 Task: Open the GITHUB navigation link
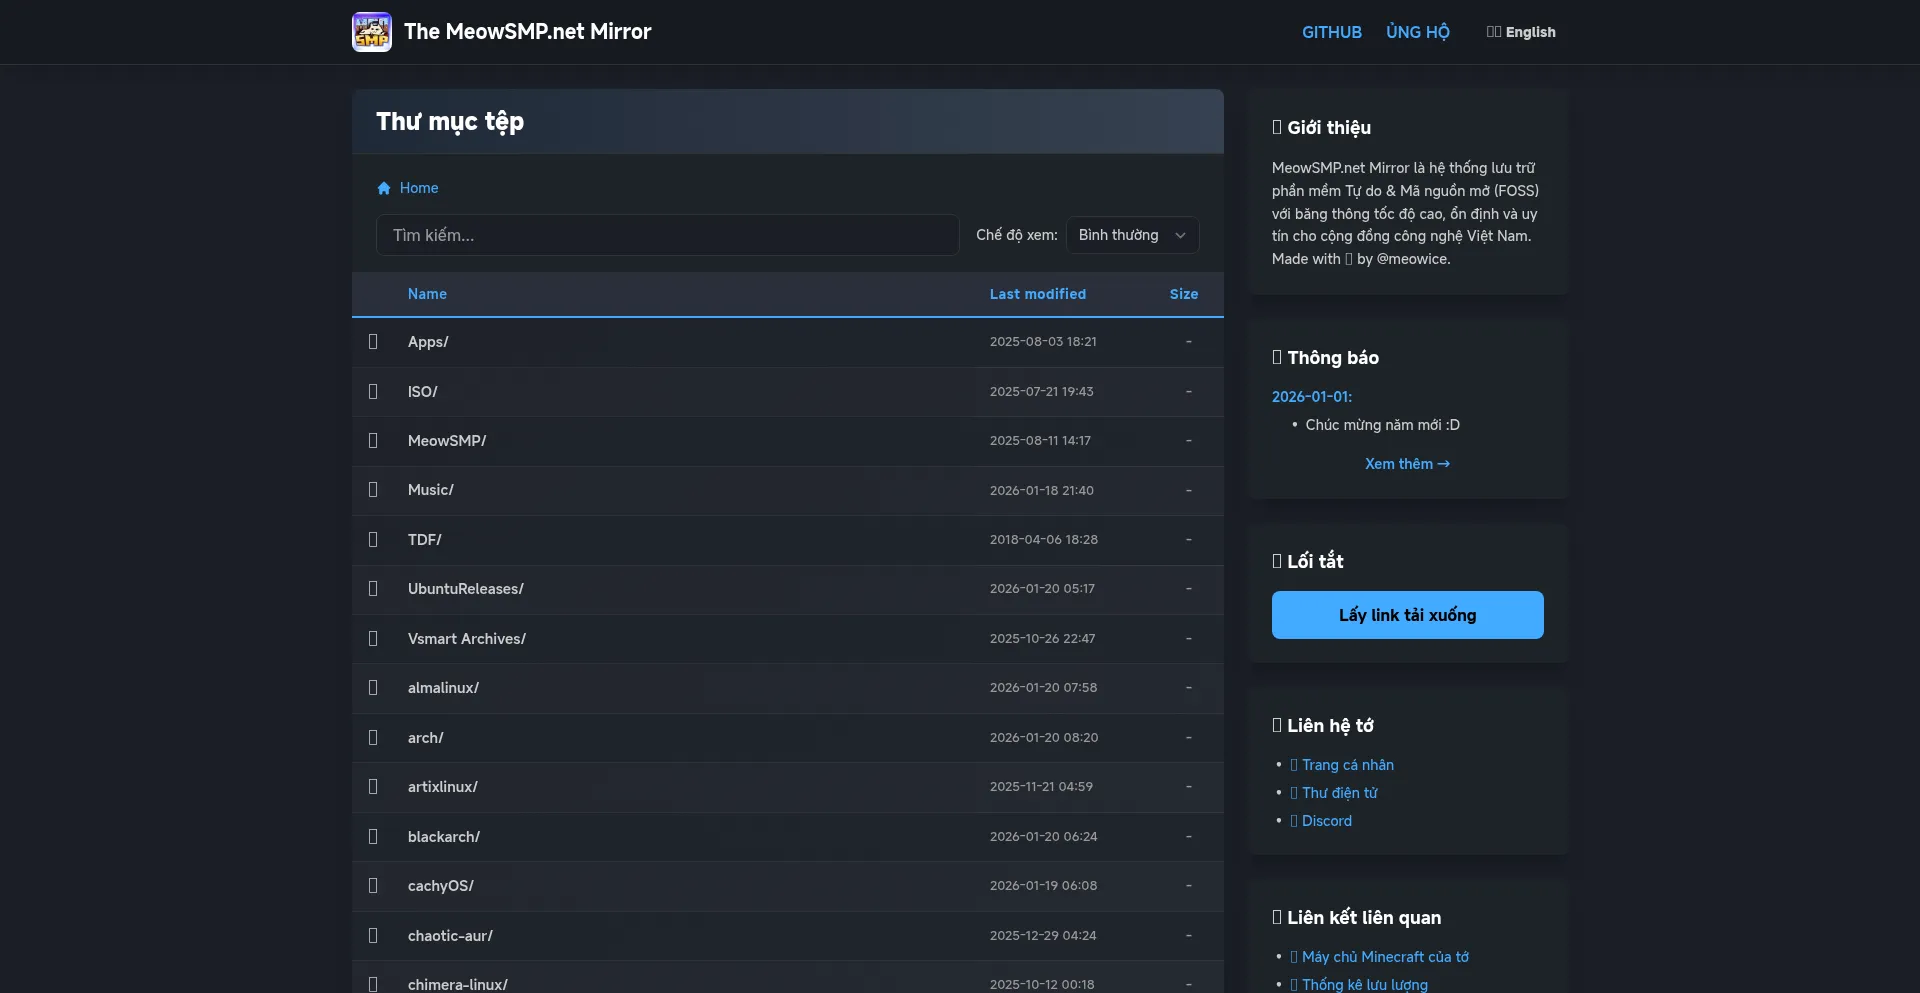[x=1331, y=32]
